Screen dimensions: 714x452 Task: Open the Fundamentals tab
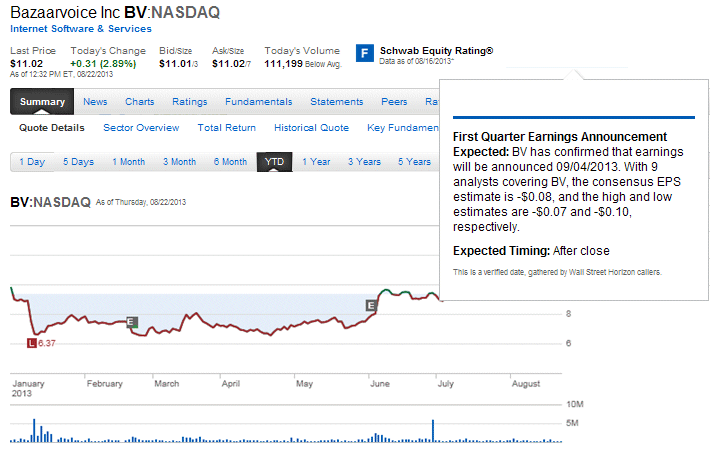[258, 102]
